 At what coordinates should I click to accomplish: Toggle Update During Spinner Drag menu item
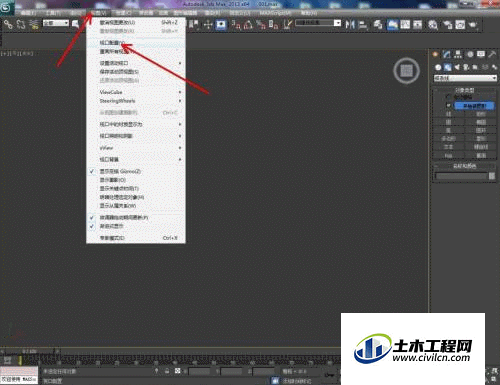(x=136, y=218)
